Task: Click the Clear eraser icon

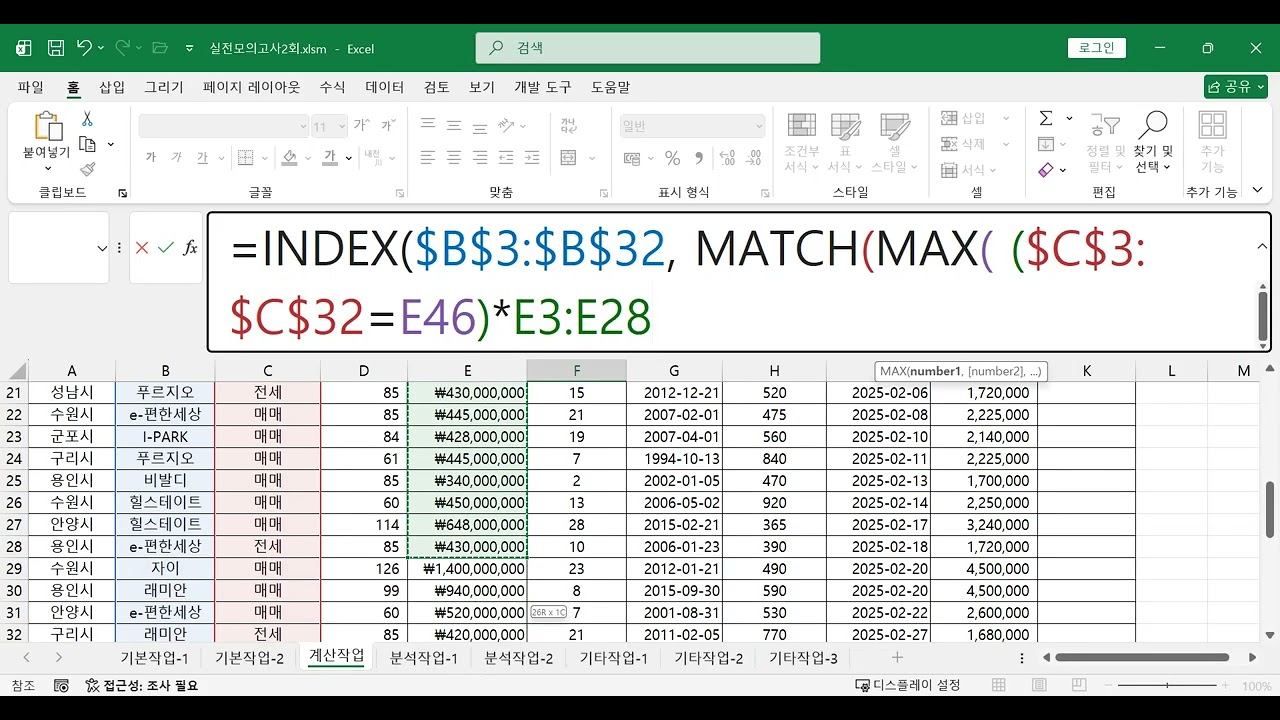Action: 1046,170
